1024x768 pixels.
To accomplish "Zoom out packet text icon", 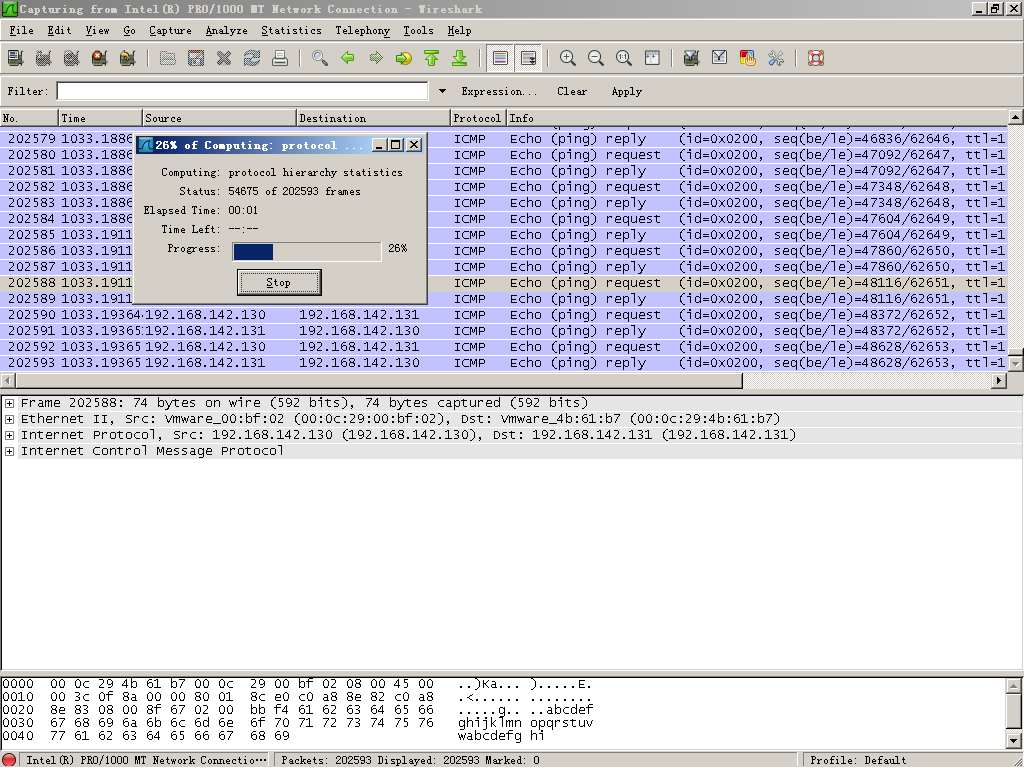I will [596, 58].
